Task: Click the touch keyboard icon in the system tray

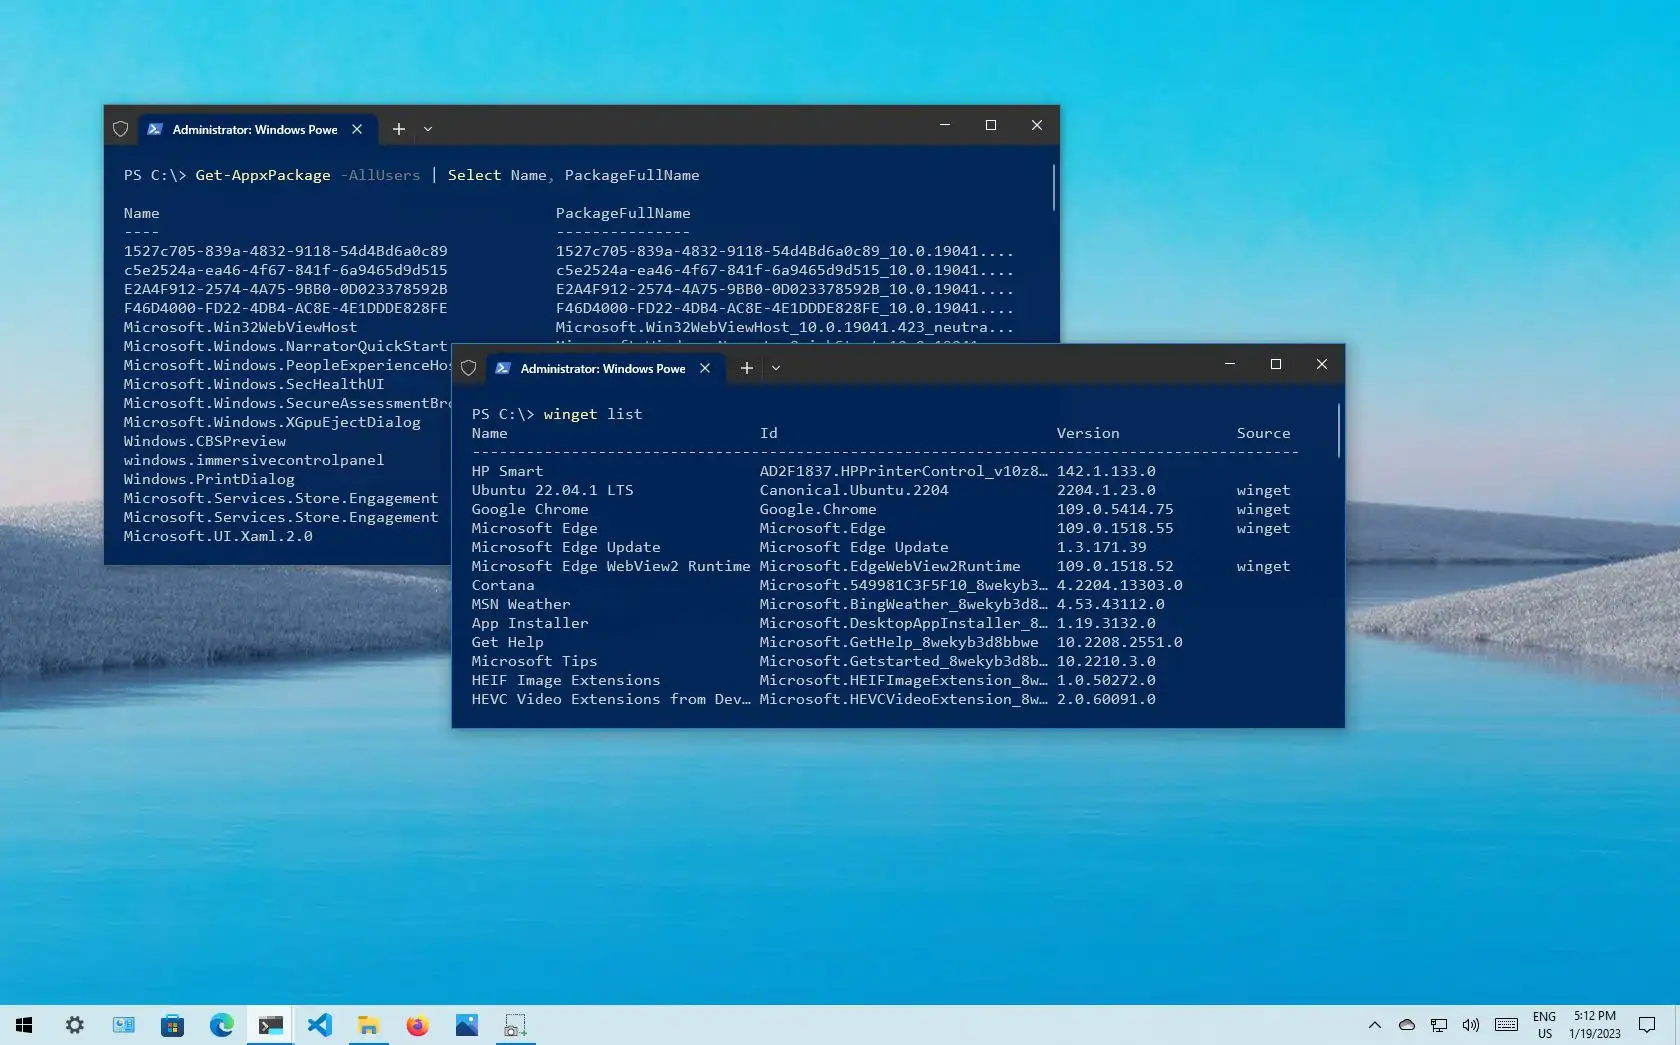Action: (x=1506, y=1025)
